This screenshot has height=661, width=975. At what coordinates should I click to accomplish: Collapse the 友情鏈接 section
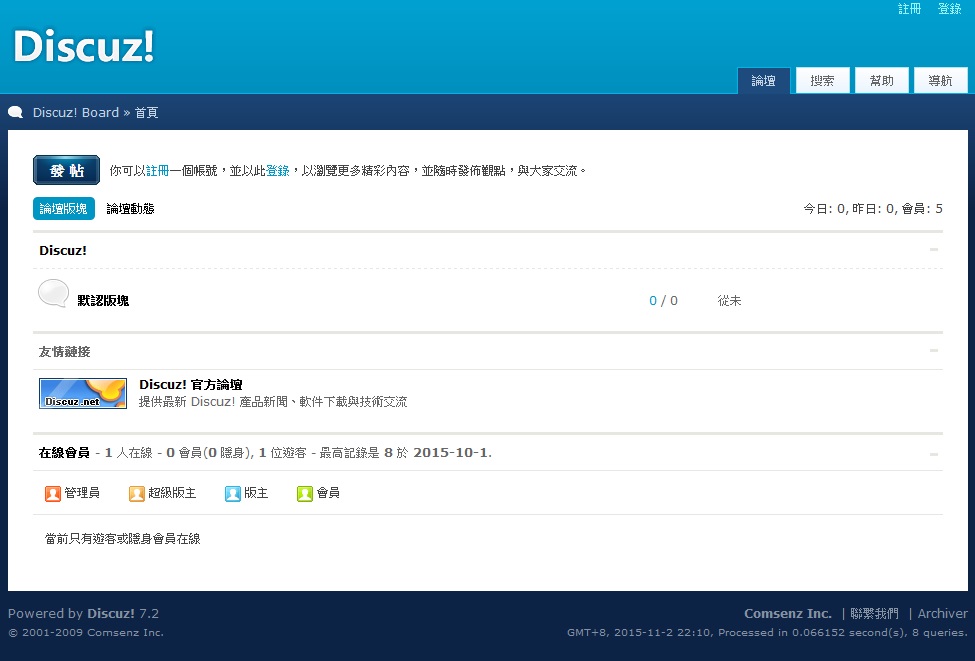pyautogui.click(x=933, y=351)
